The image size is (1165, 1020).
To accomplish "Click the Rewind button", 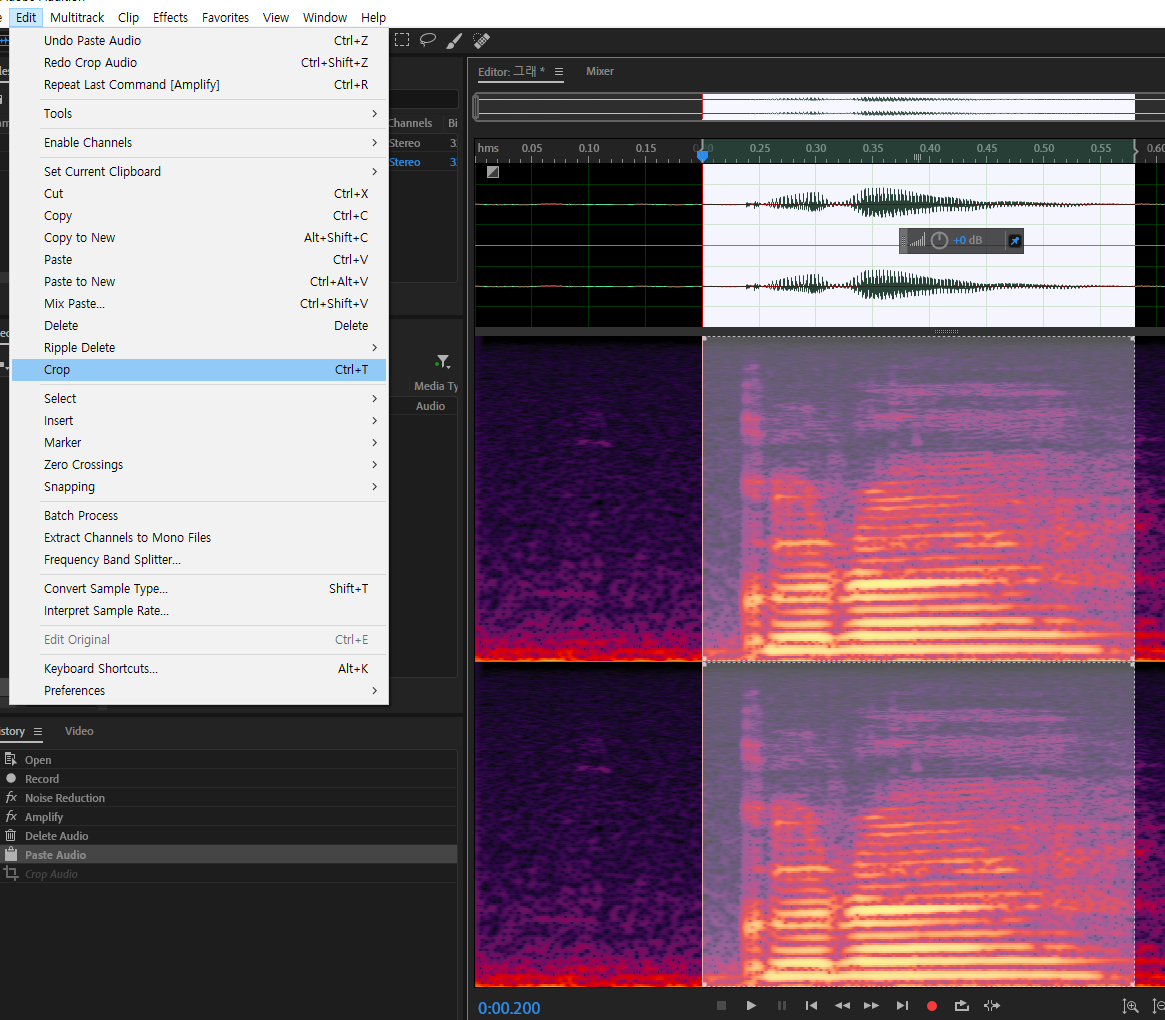I will [842, 1006].
